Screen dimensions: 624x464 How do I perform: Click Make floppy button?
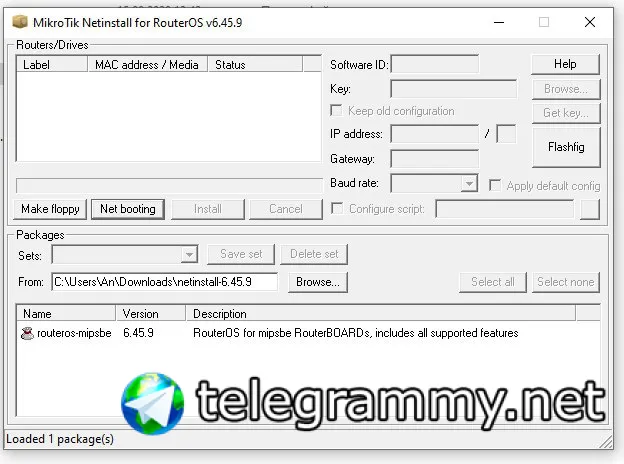click(50, 209)
